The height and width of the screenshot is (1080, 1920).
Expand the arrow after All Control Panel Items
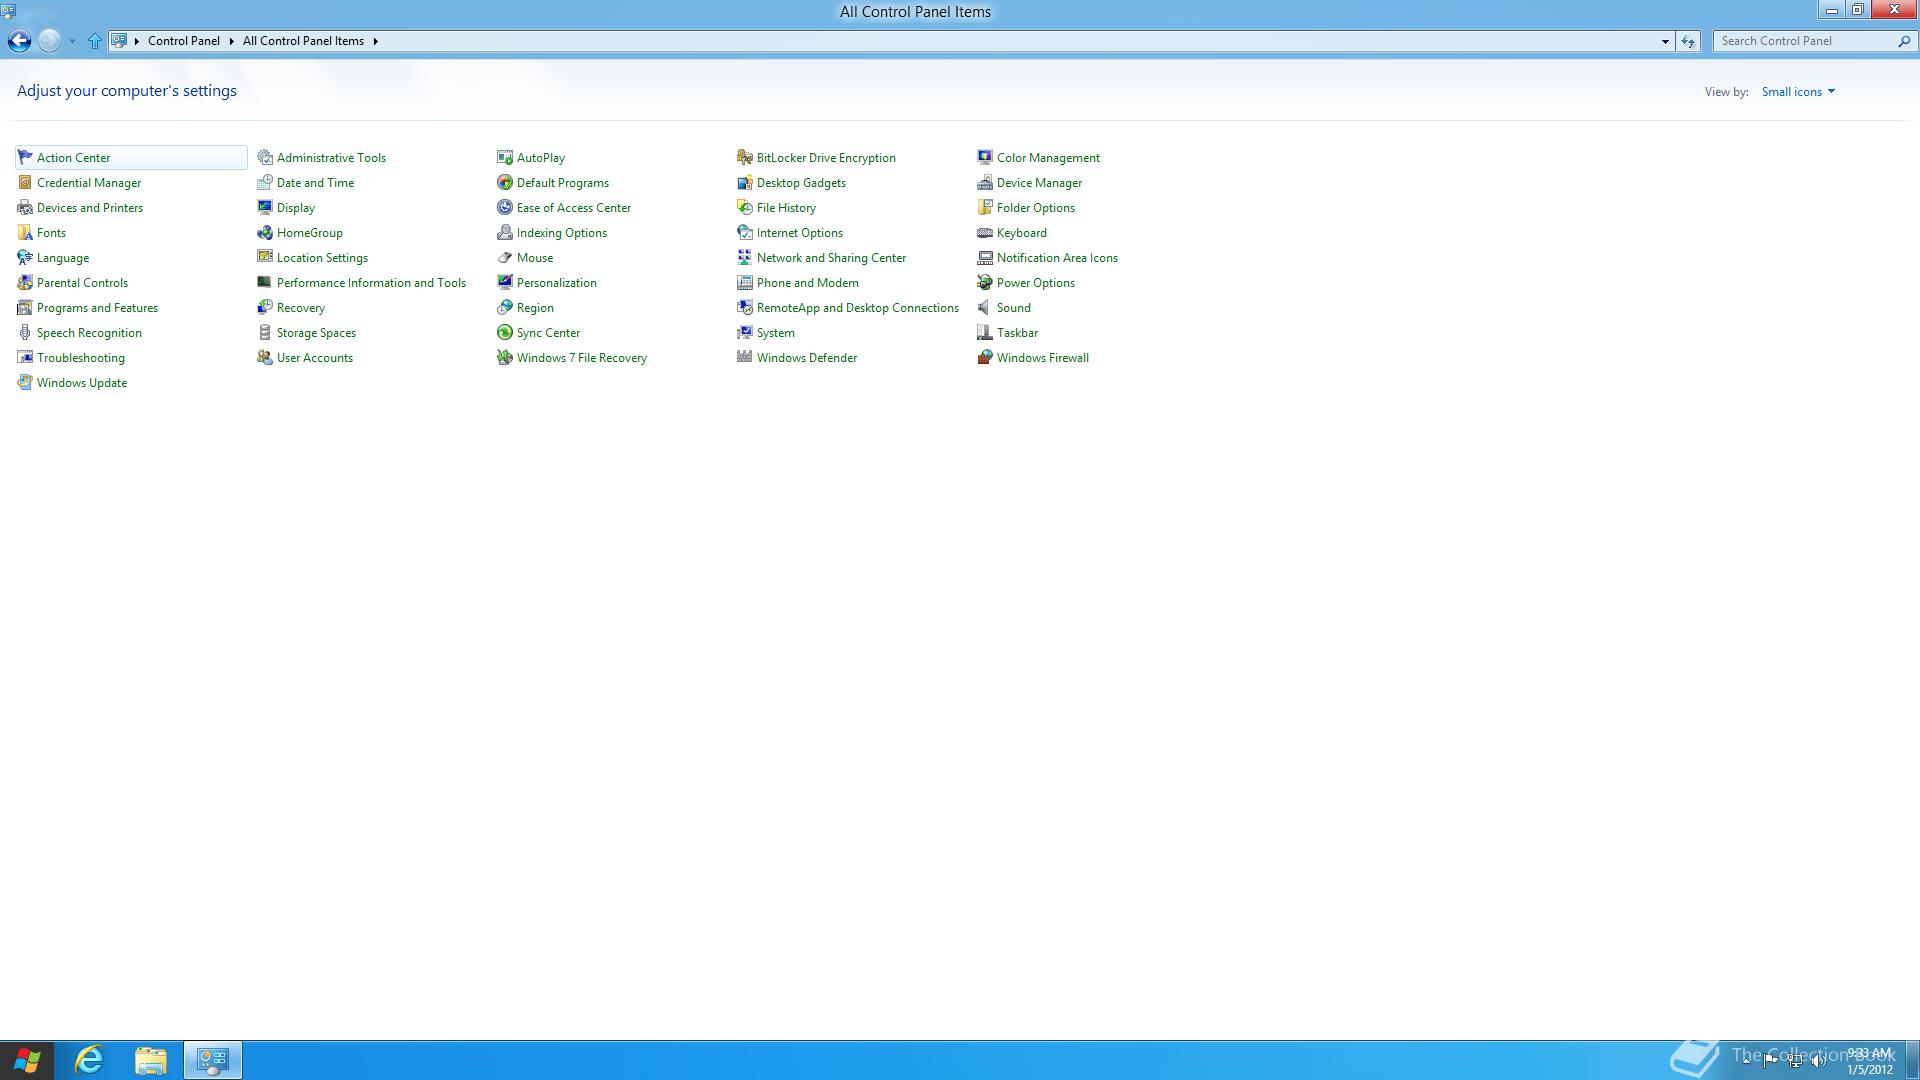376,41
